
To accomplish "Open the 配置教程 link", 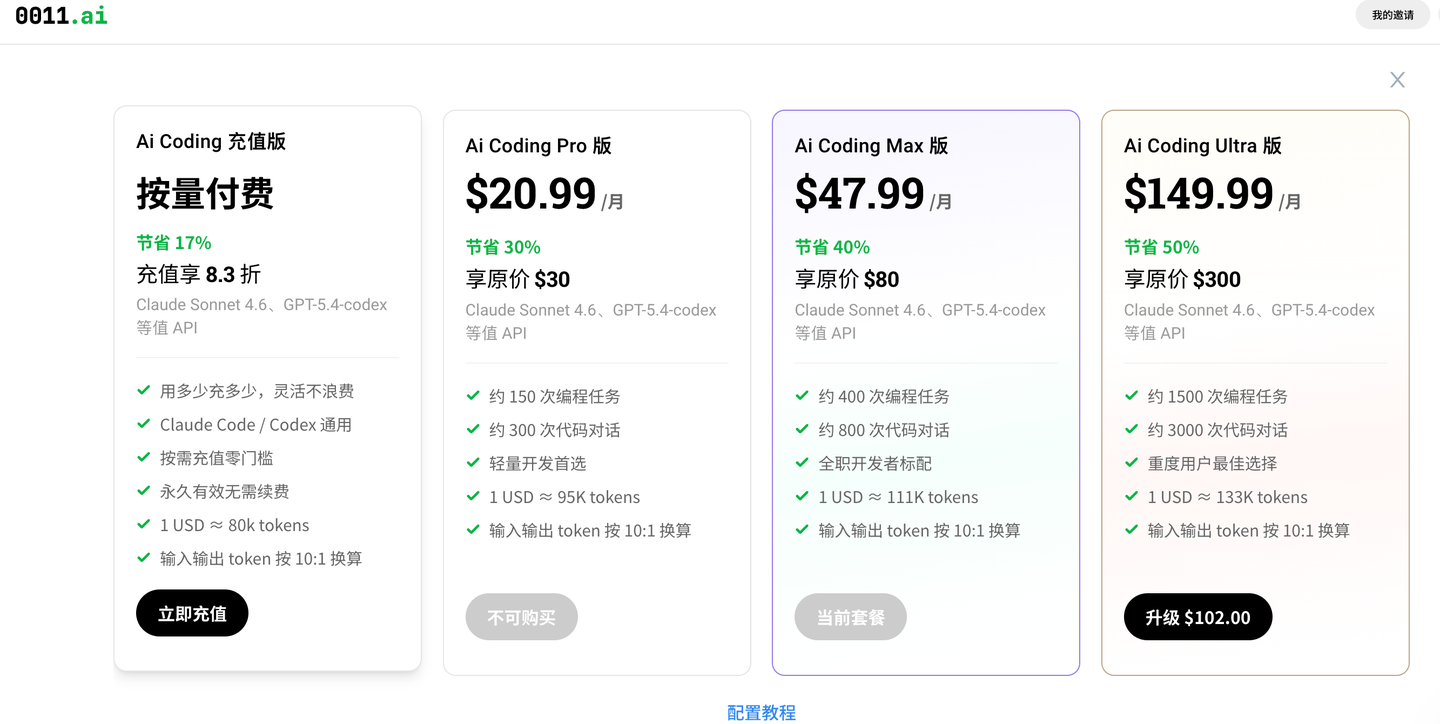I will pos(761,713).
